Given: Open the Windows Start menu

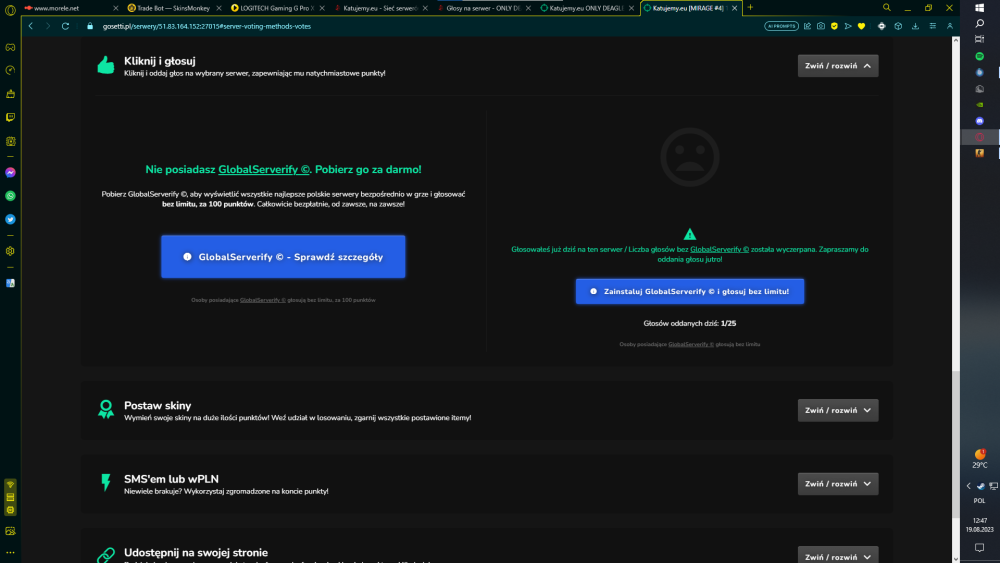Looking at the screenshot, I should click(x=980, y=8).
